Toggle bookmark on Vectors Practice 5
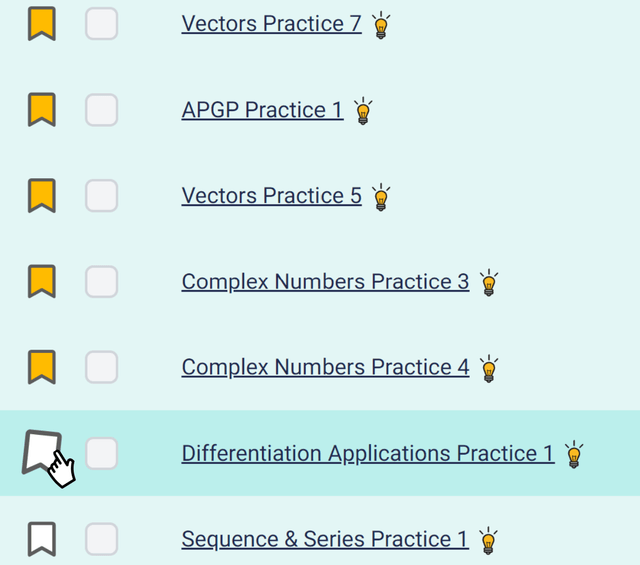Image resolution: width=640 pixels, height=565 pixels. pos(41,196)
